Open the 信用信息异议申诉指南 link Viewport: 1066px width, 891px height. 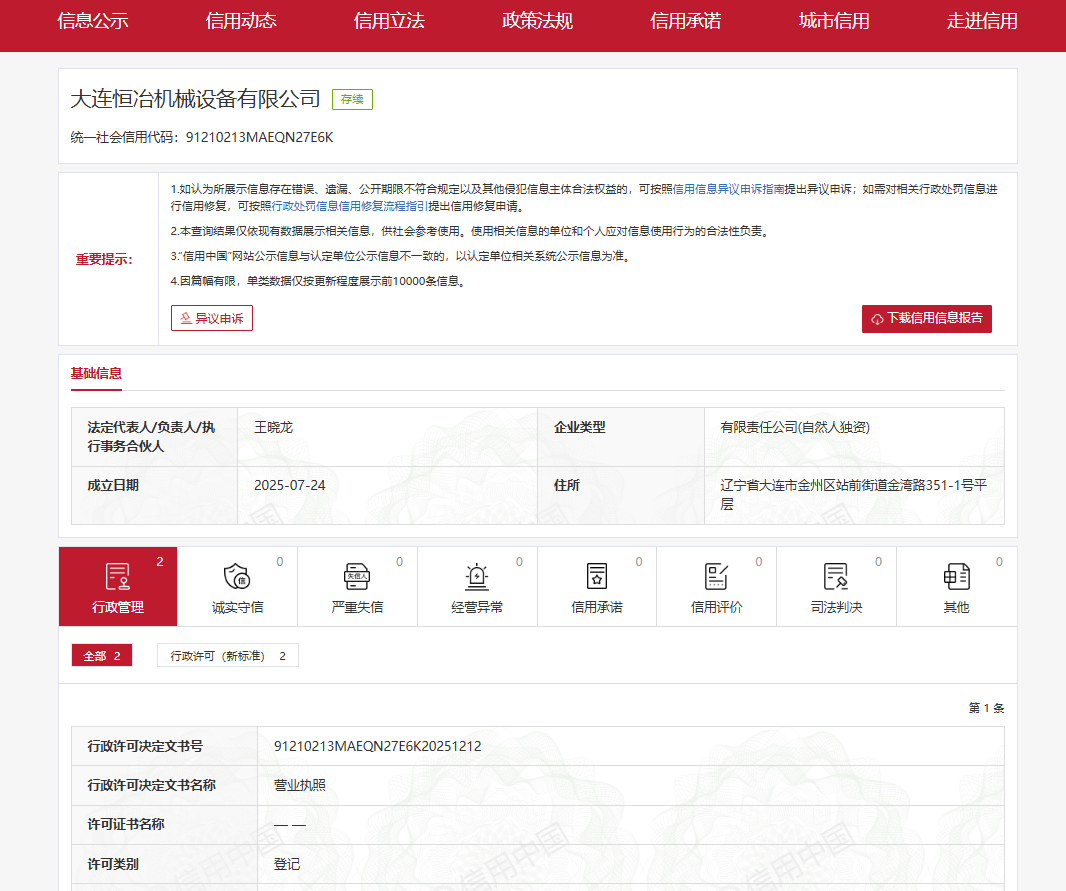click(722, 189)
